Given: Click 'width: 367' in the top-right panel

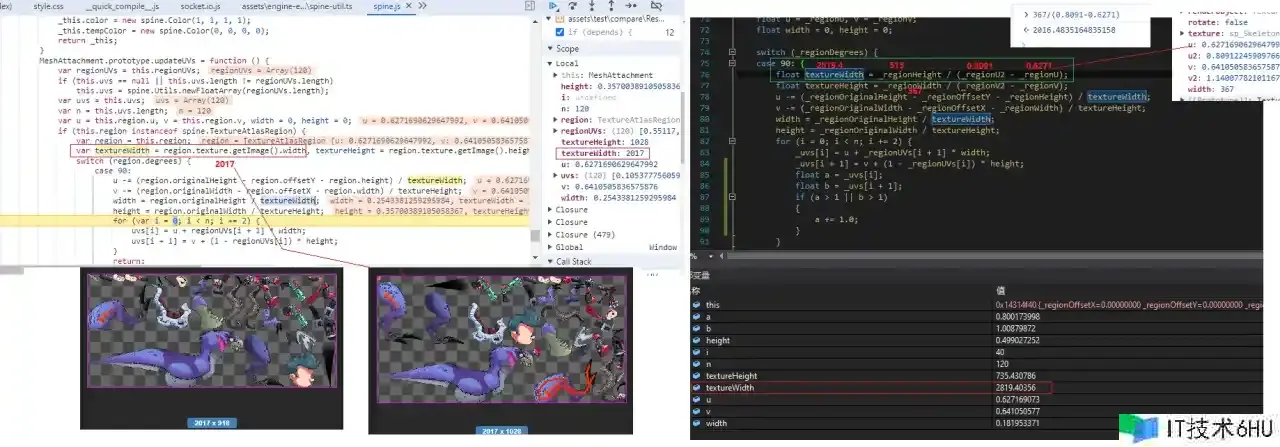Looking at the screenshot, I should point(1212,88).
